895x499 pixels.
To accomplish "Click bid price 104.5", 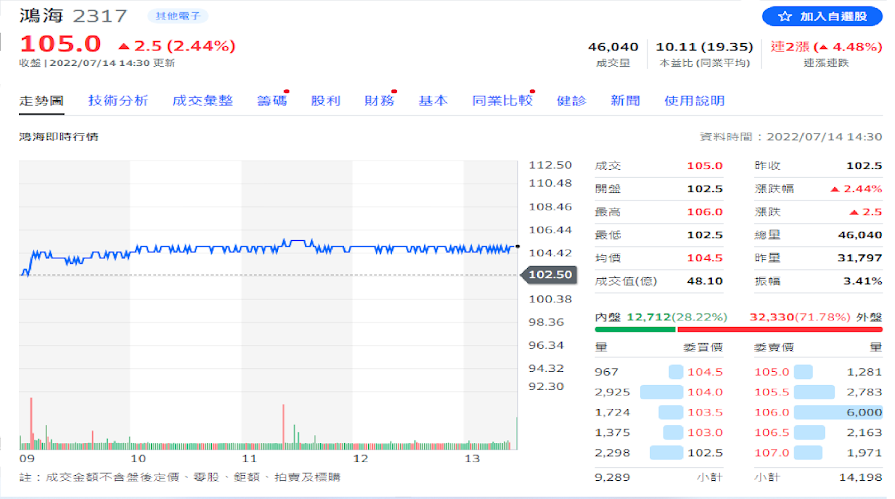I will (x=705, y=372).
